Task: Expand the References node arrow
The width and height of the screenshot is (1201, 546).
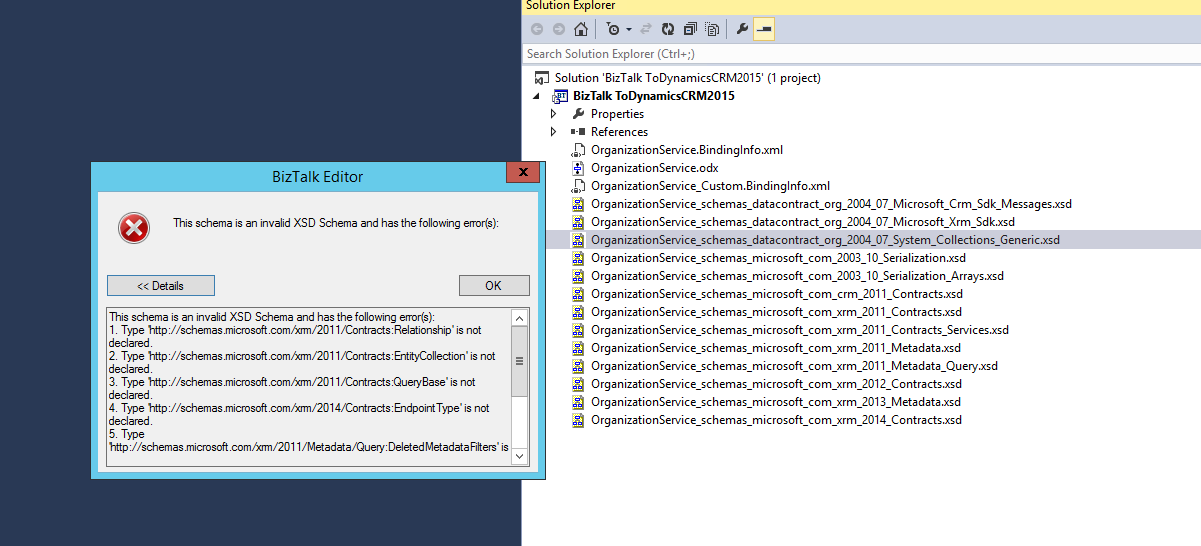Action: [x=553, y=132]
